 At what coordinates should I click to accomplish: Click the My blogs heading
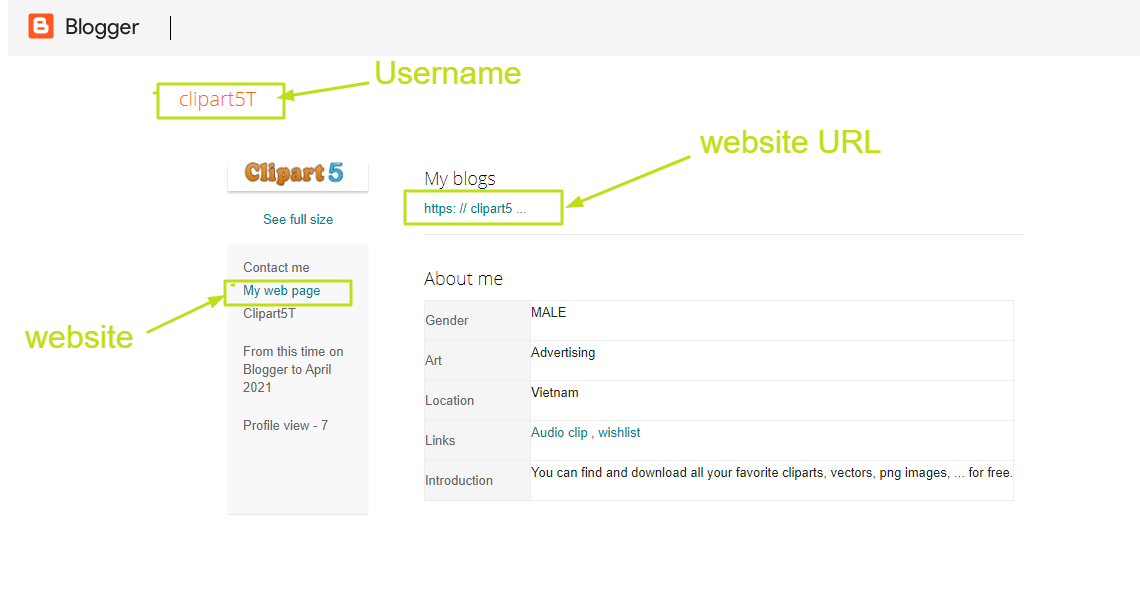coord(460,179)
